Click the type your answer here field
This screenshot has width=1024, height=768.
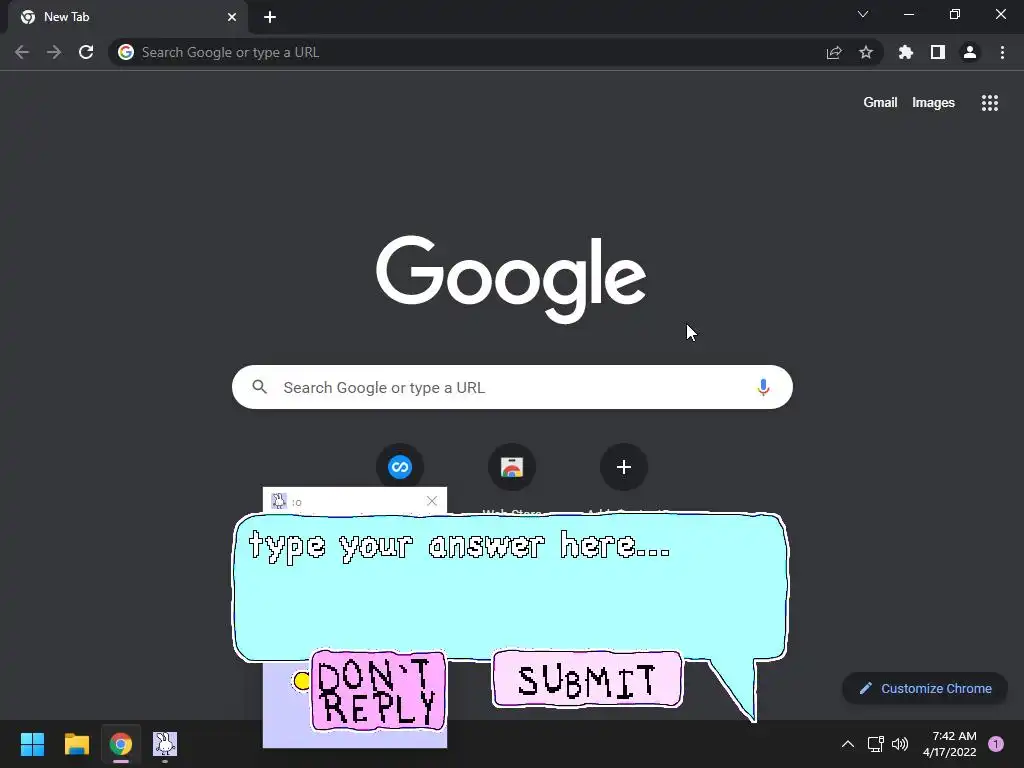(x=511, y=586)
